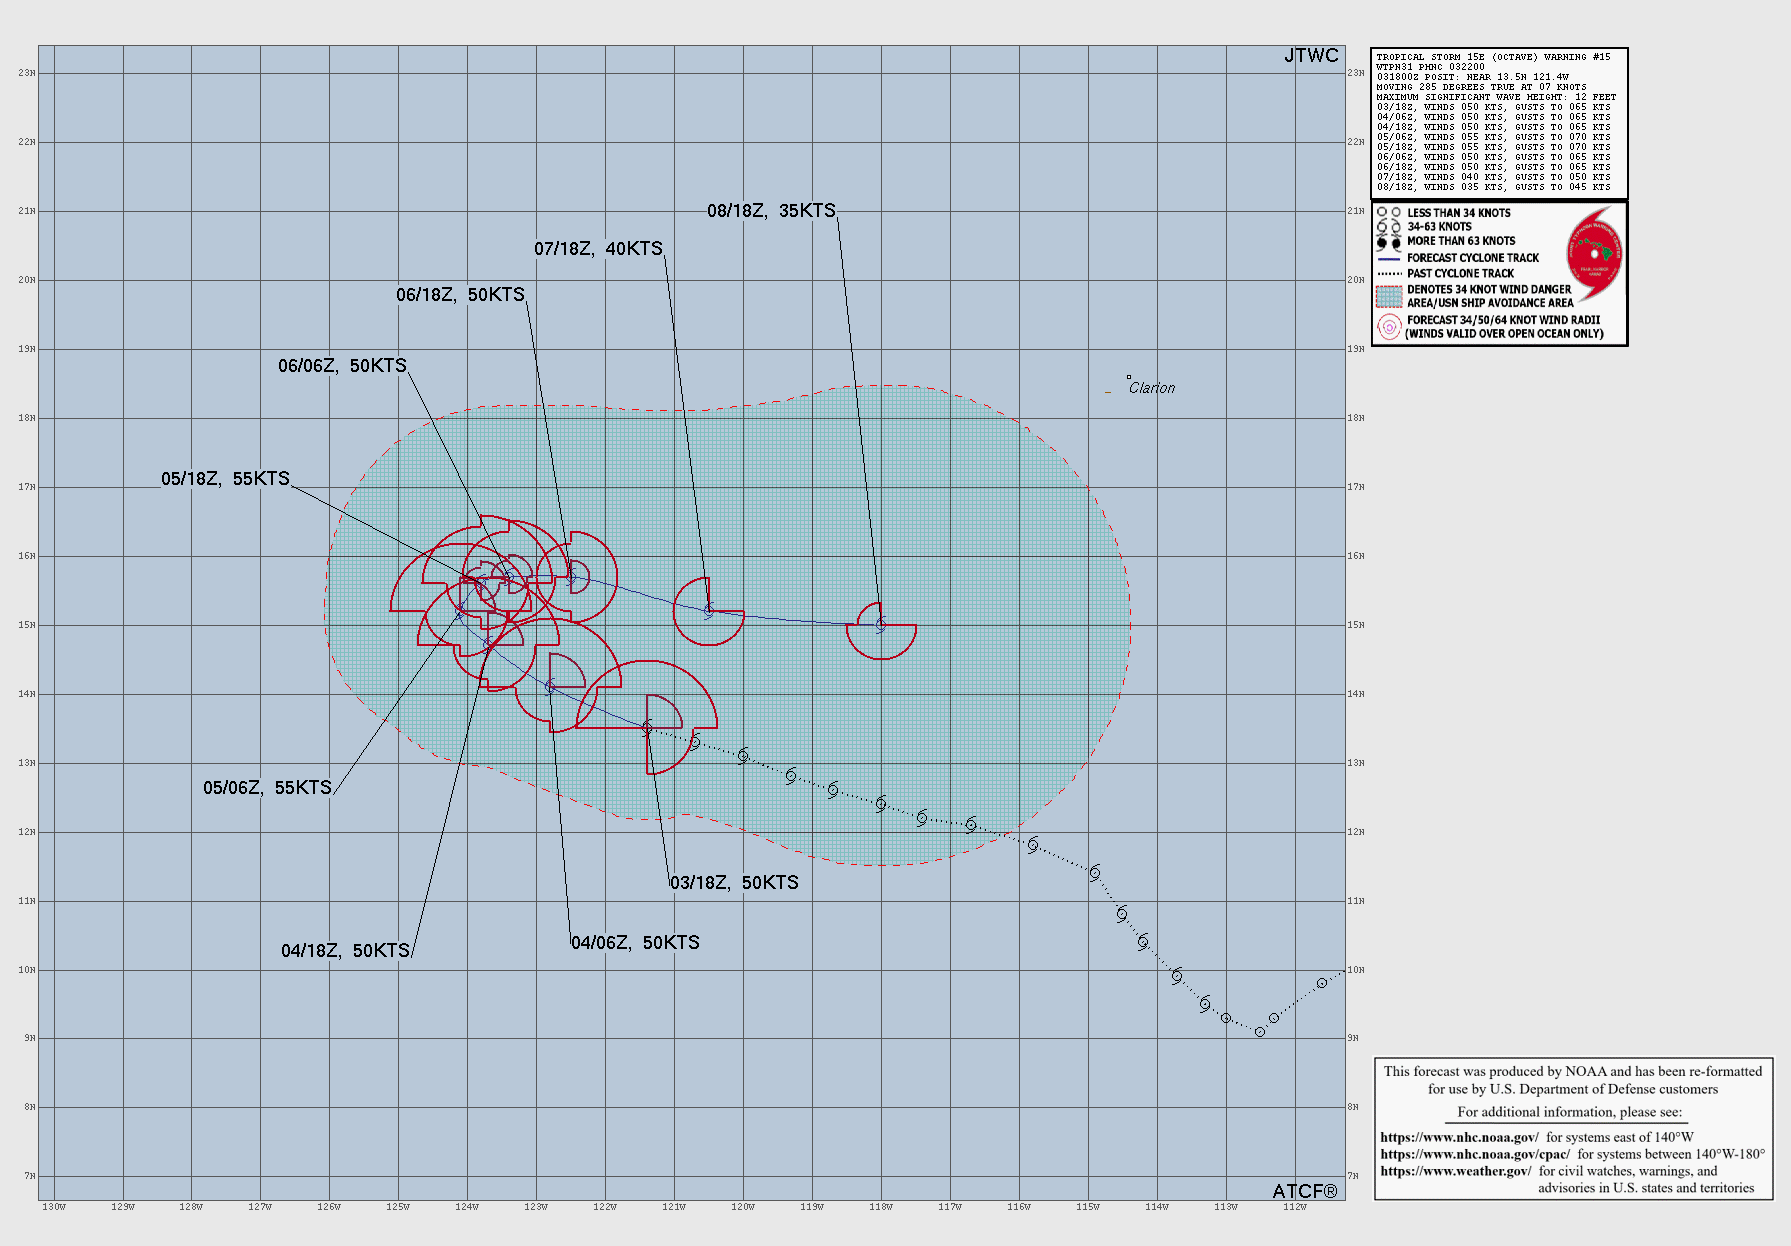Image resolution: width=1791 pixels, height=1246 pixels.
Task: Click the '04/06Z, 50KTS' forecast label
Action: click(635, 943)
